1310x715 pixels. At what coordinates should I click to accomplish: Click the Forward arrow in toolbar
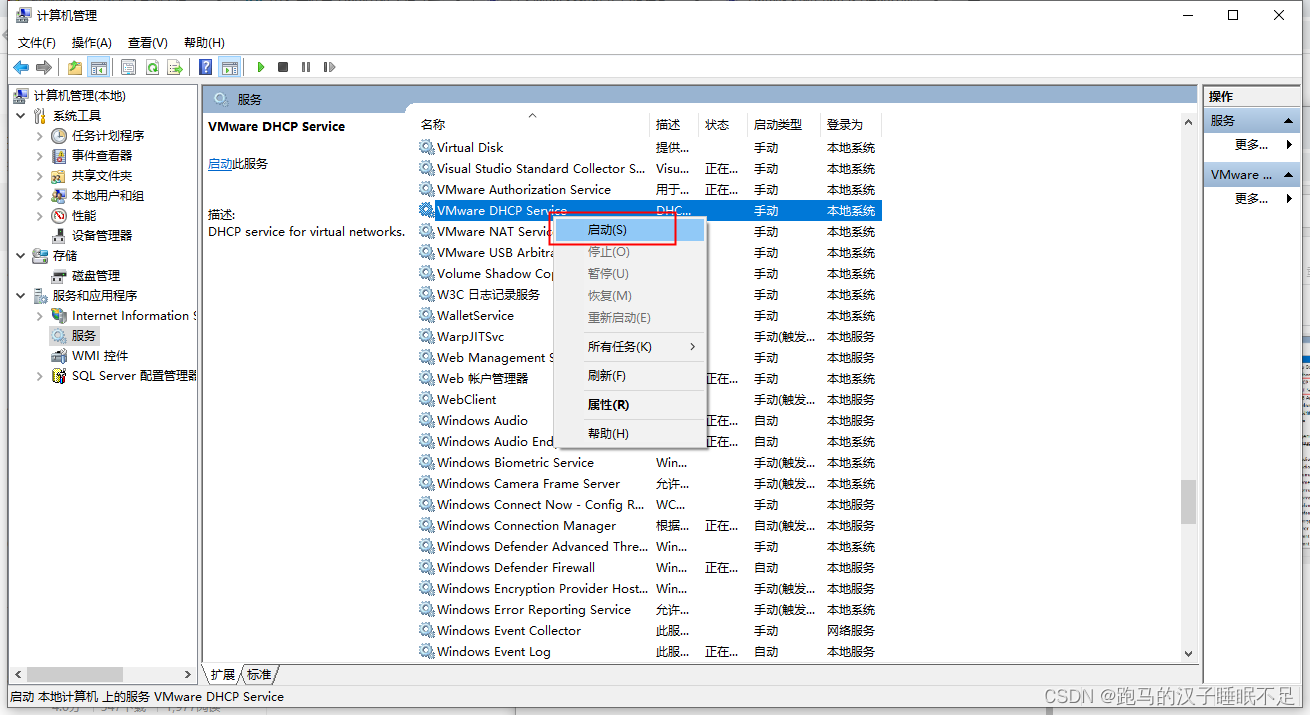(x=43, y=67)
